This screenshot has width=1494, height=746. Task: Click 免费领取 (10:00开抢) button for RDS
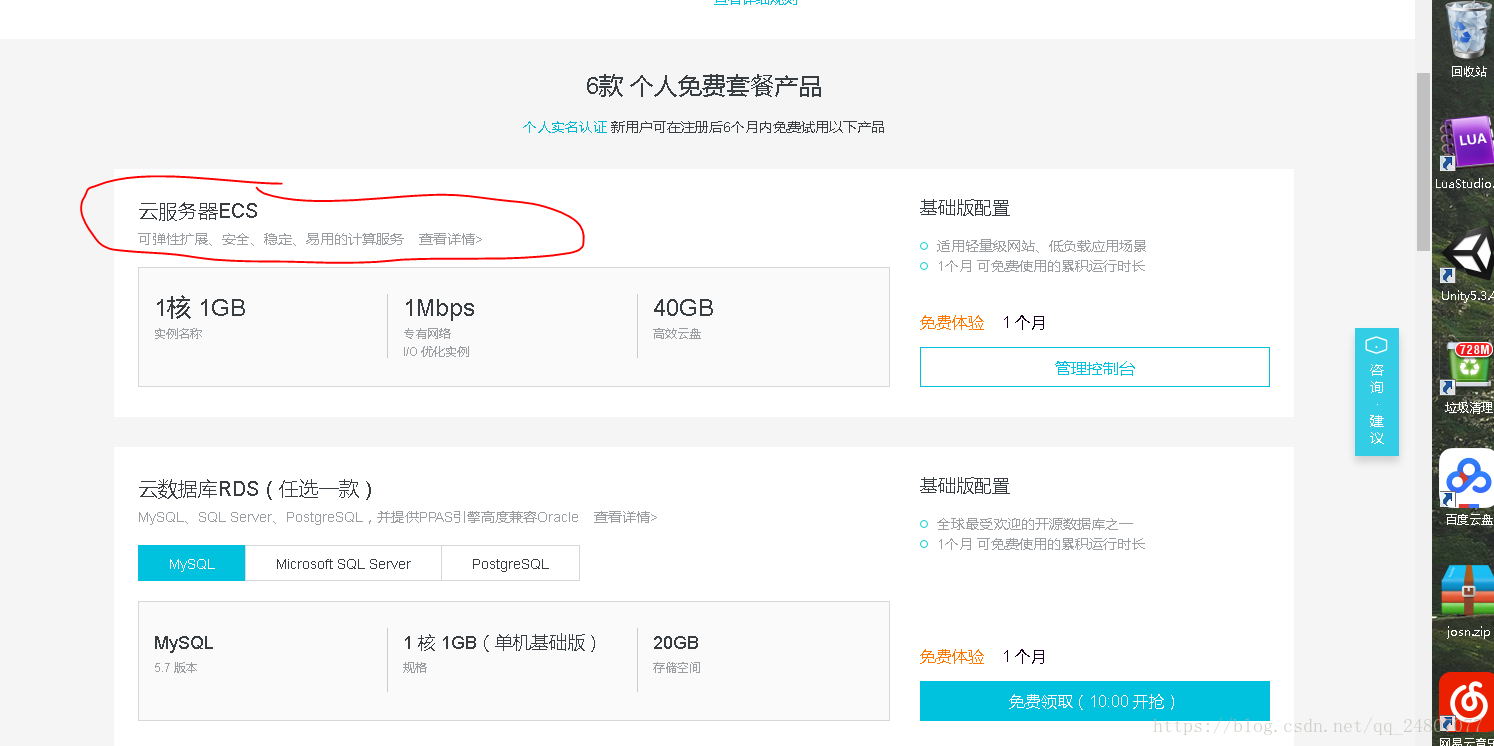coord(1095,701)
